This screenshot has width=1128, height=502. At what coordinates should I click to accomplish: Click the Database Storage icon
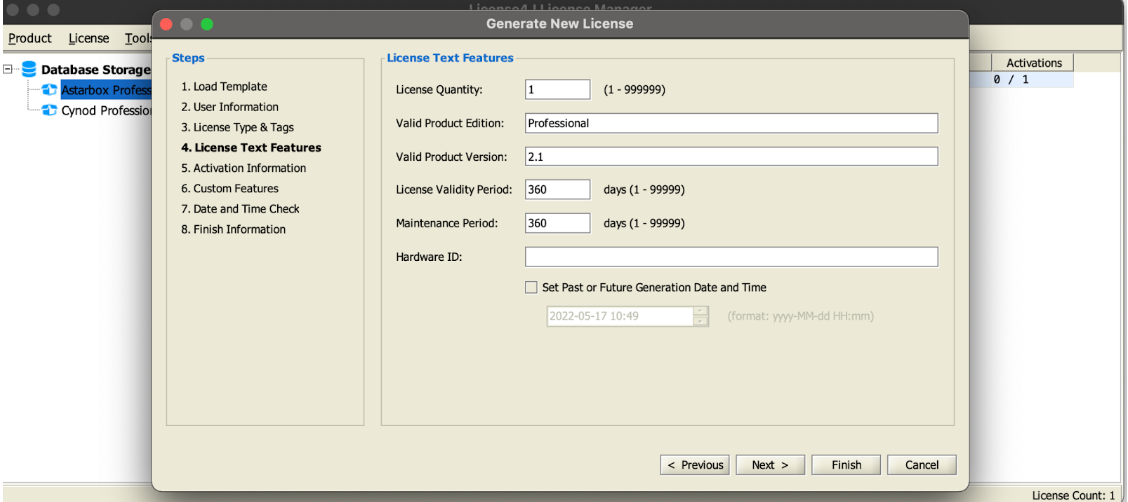[x=29, y=70]
